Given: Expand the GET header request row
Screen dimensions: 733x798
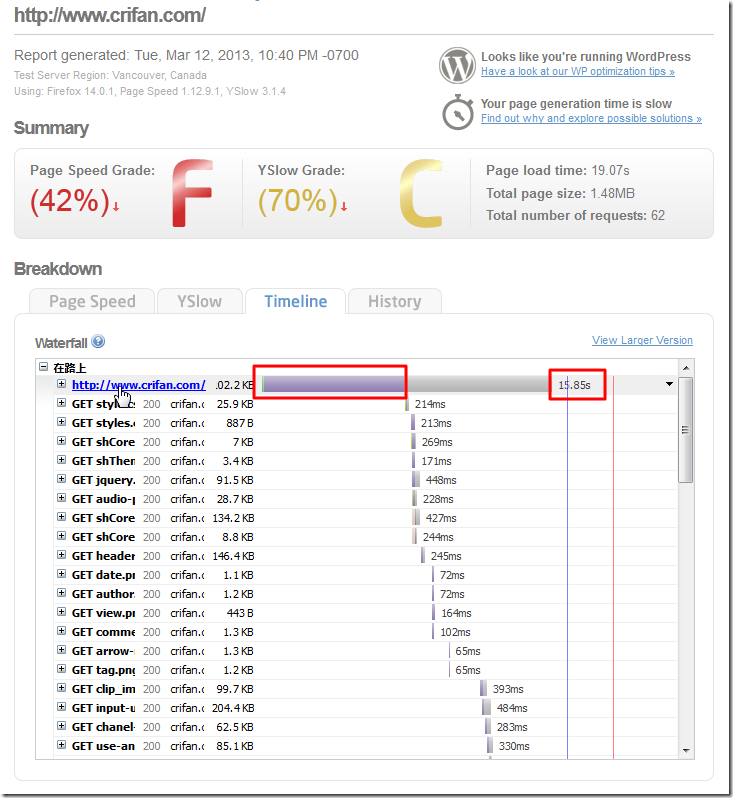Looking at the screenshot, I should 62,555.
